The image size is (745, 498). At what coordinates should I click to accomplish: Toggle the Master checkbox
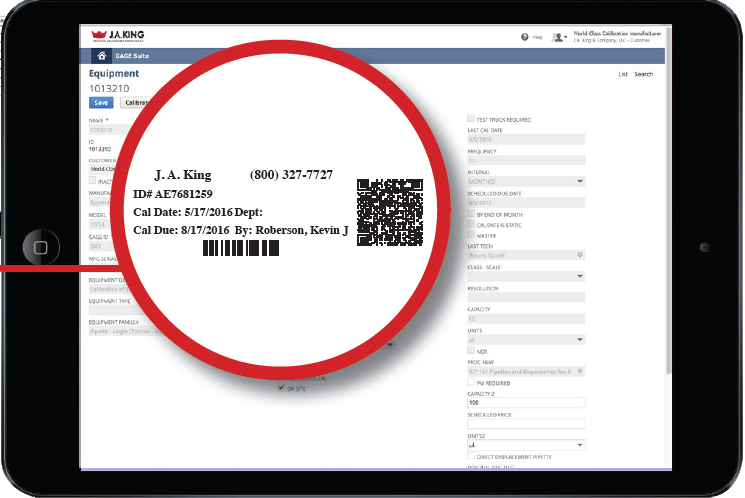[471, 234]
